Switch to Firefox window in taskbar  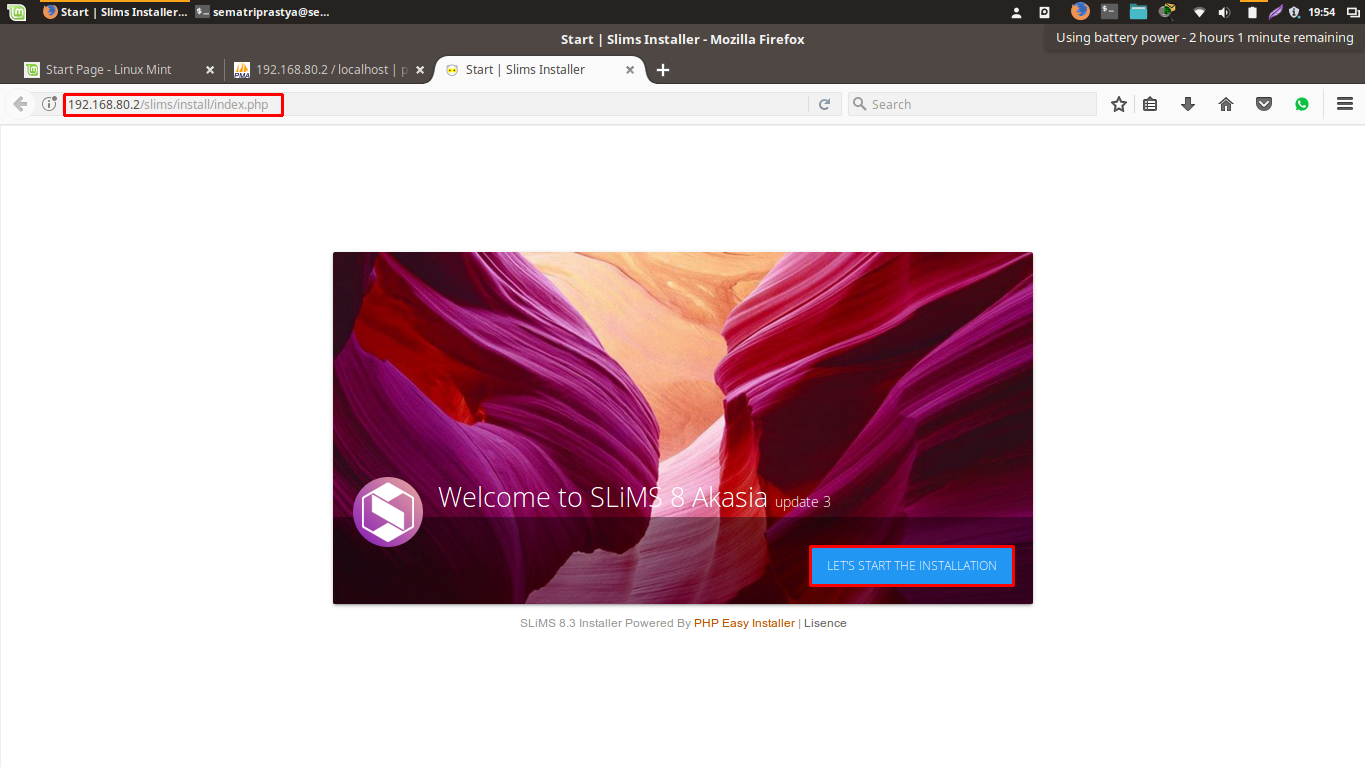[x=115, y=12]
